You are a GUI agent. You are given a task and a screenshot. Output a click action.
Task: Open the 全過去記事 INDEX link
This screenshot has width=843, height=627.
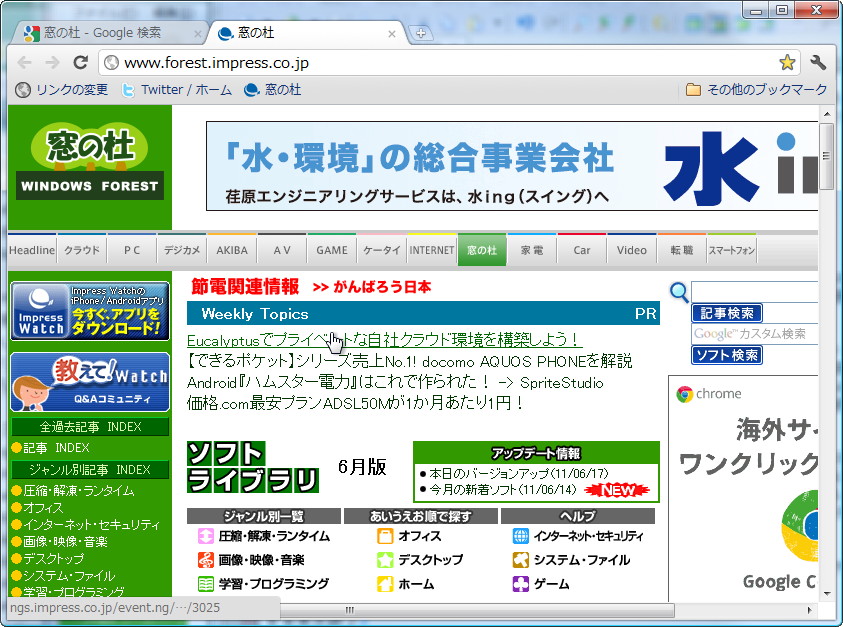tap(88, 426)
